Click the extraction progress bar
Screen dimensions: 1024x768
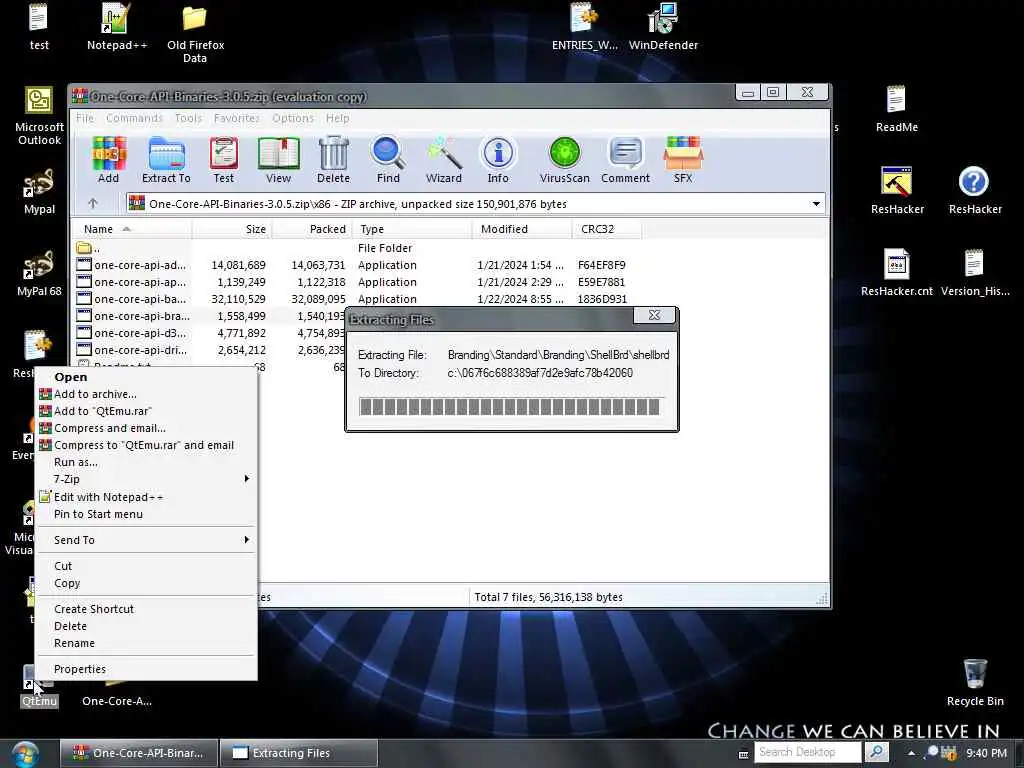pos(511,406)
